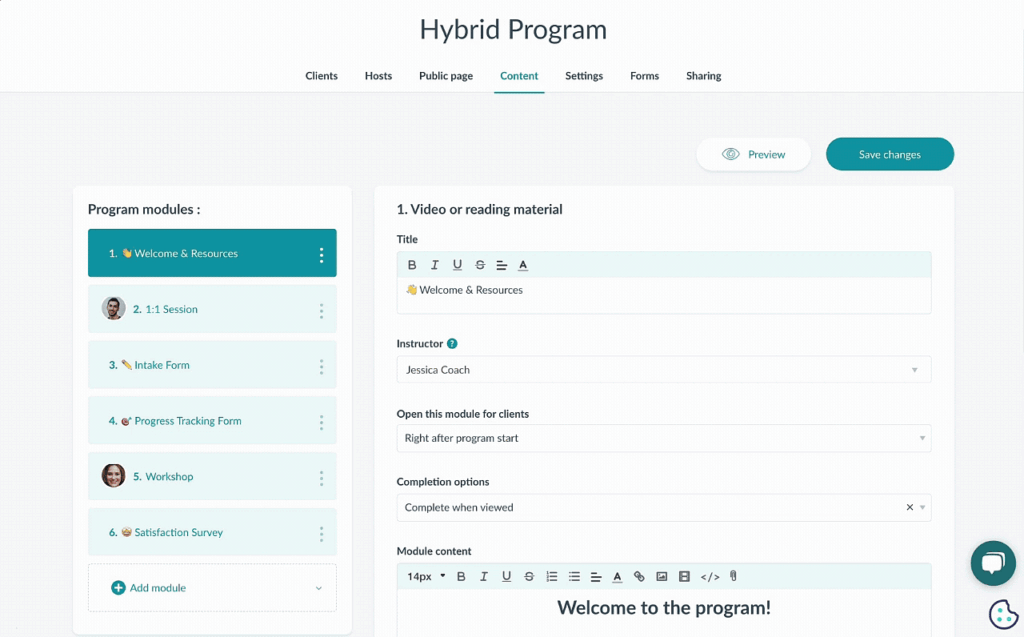Open the code view in module content toolbar

tap(710, 577)
